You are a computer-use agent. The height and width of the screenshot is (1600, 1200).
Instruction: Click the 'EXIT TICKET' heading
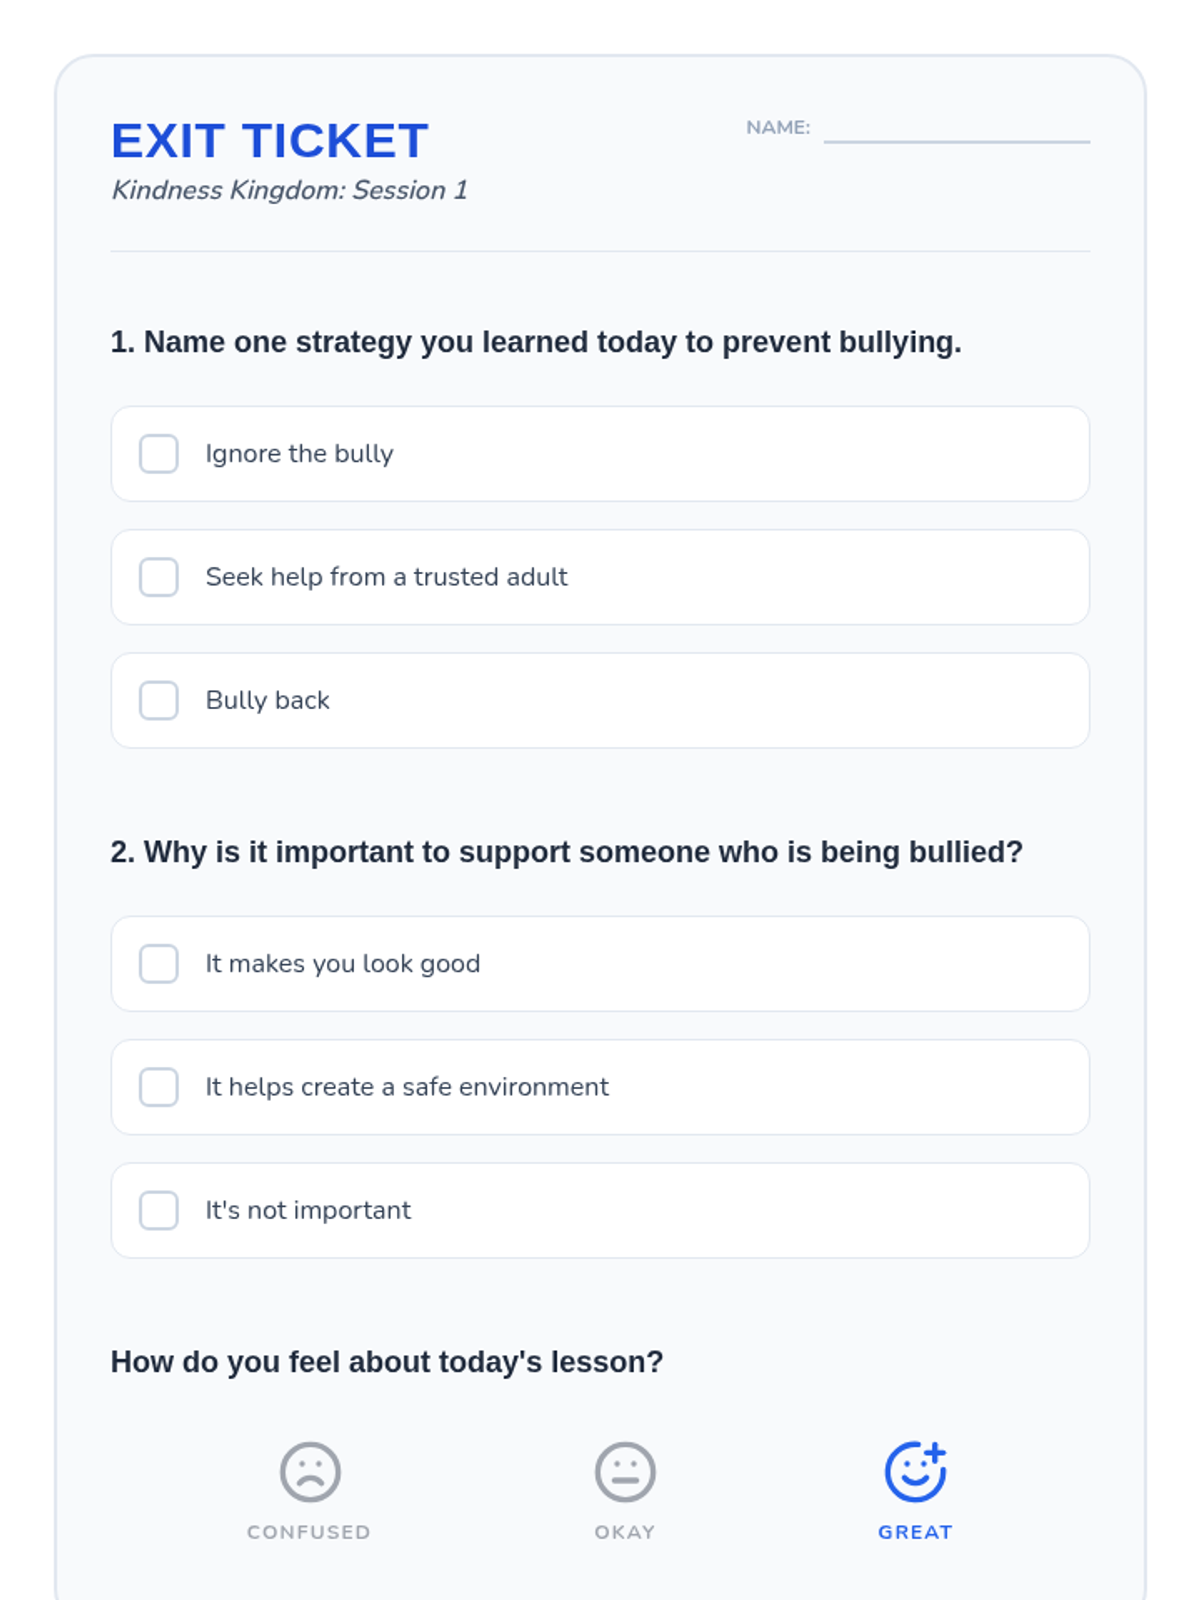270,141
